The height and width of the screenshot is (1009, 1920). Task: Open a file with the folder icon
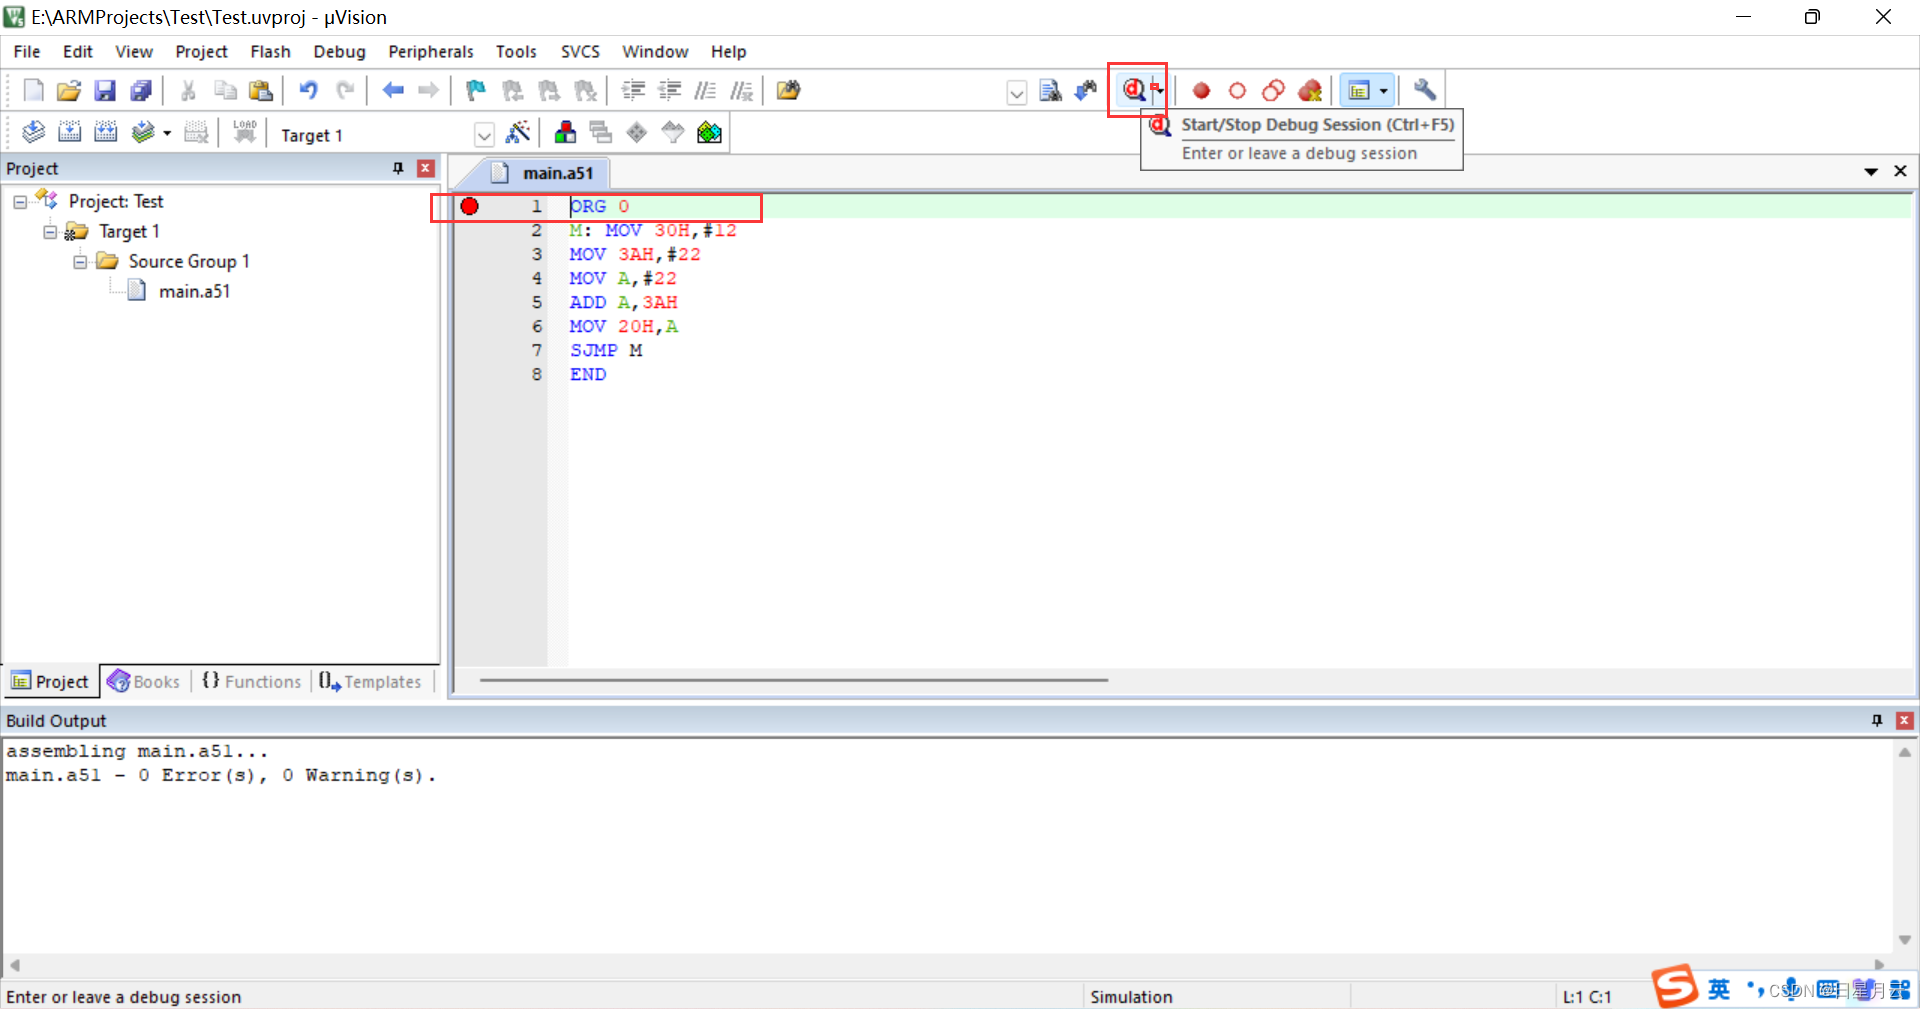coord(69,91)
